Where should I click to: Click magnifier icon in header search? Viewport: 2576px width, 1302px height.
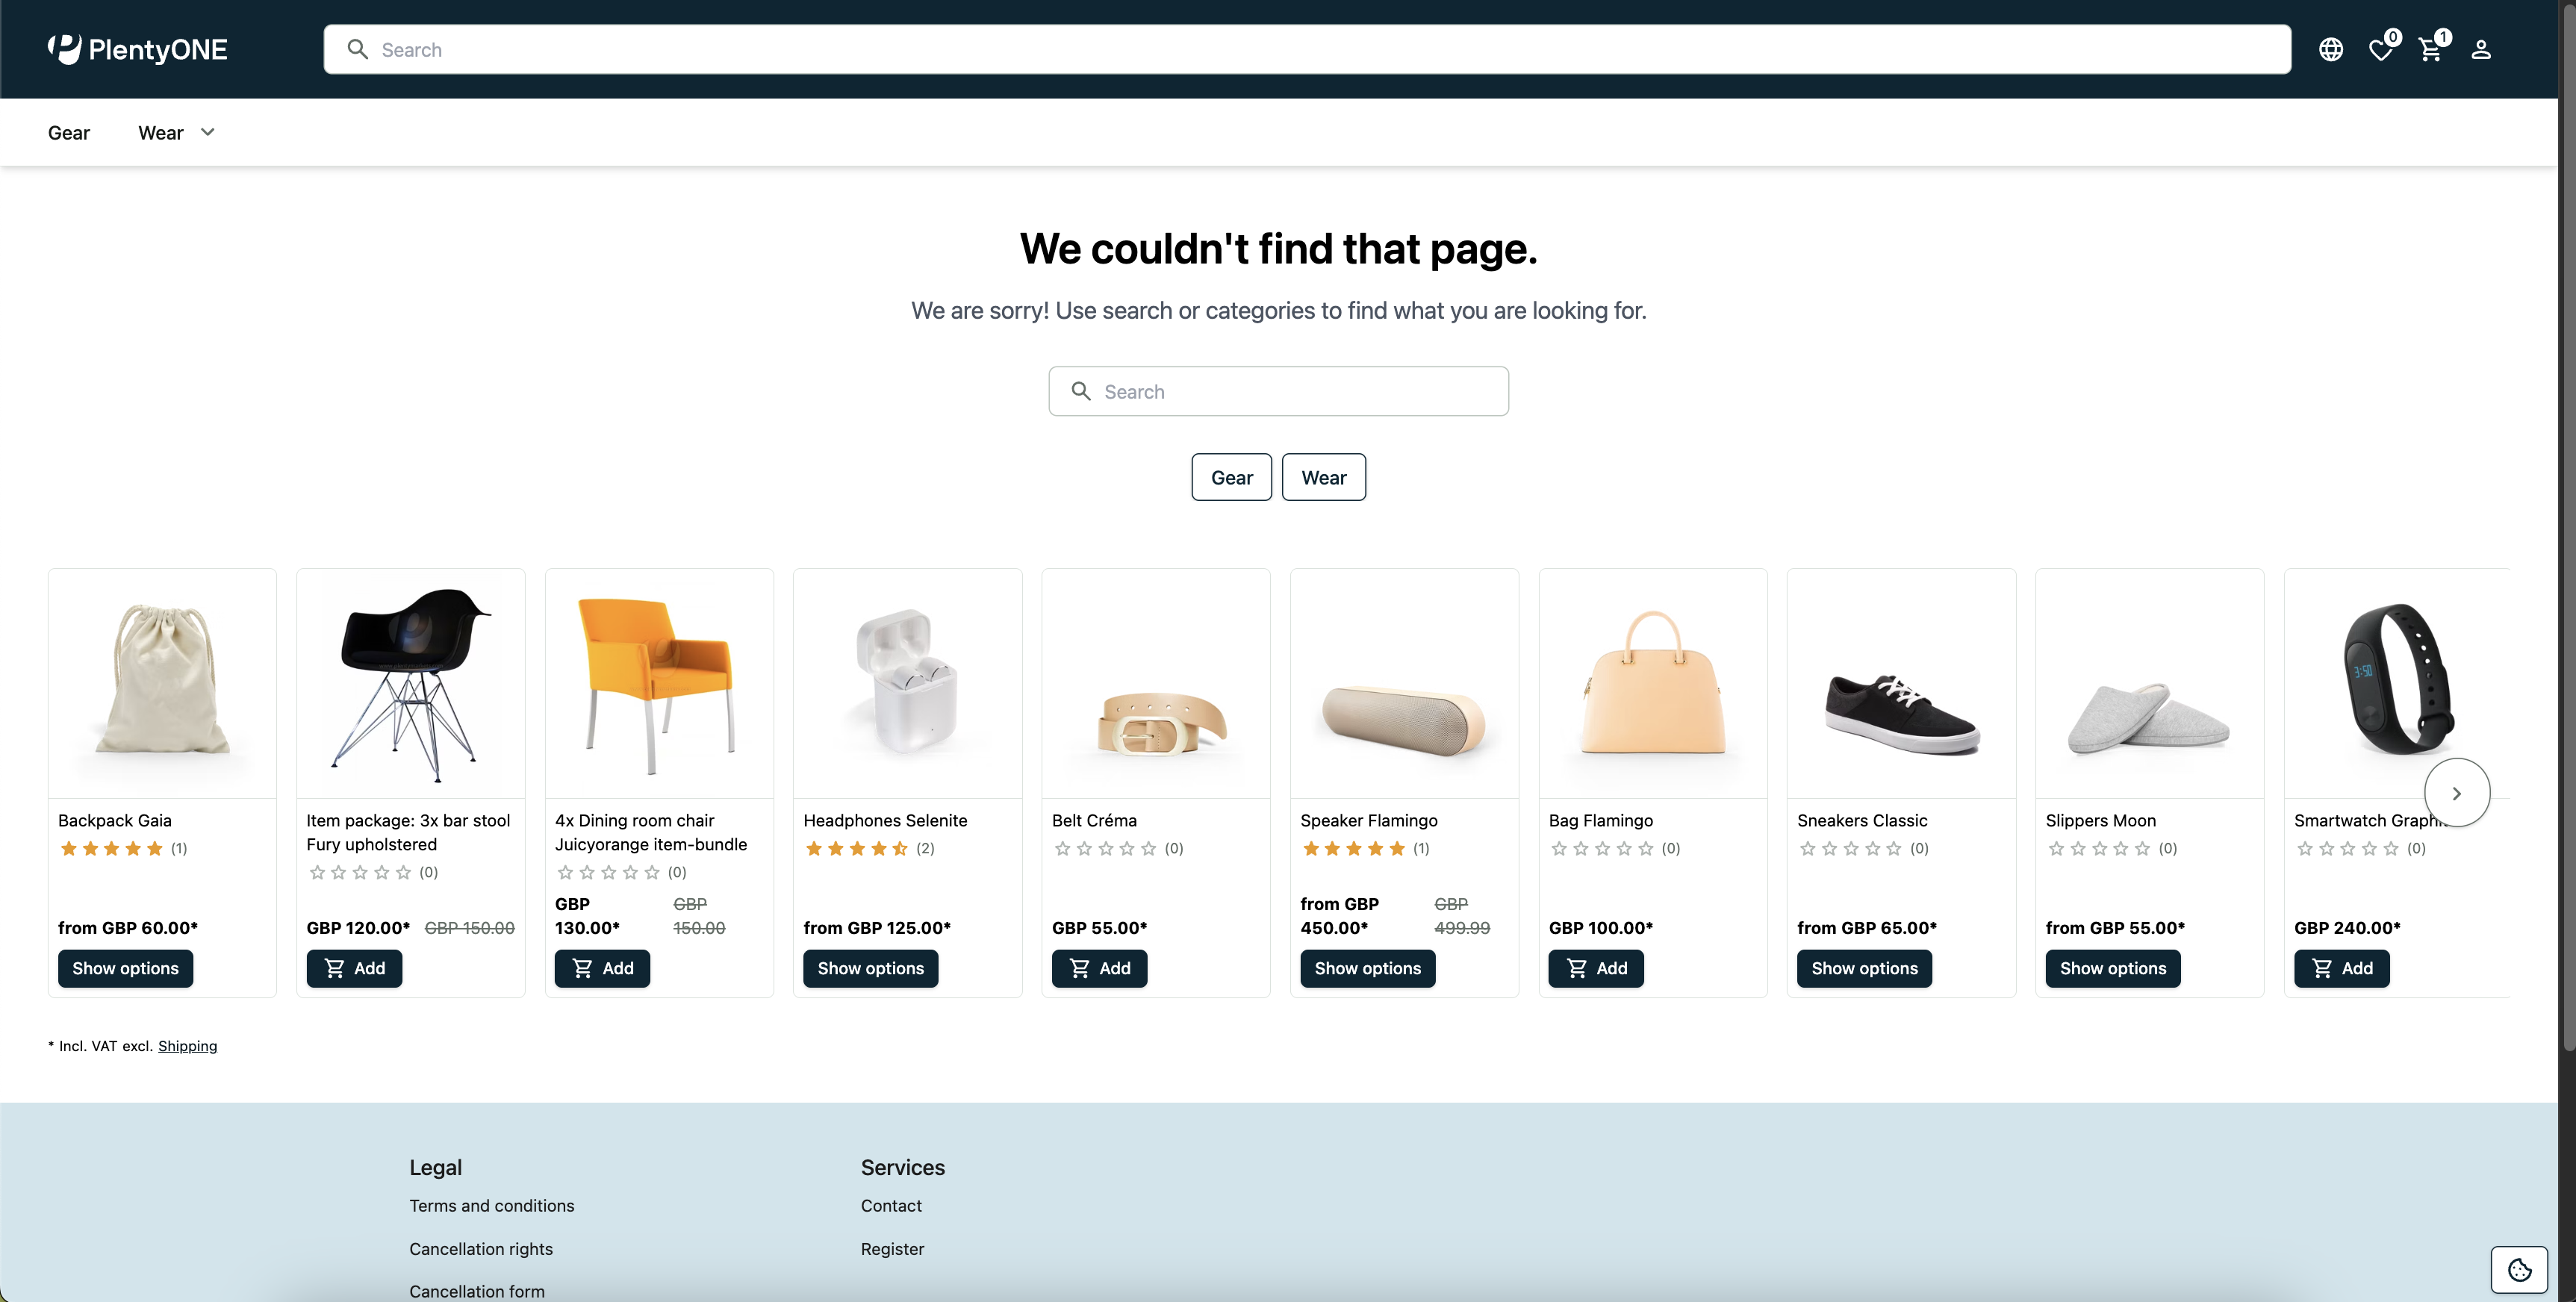[357, 49]
